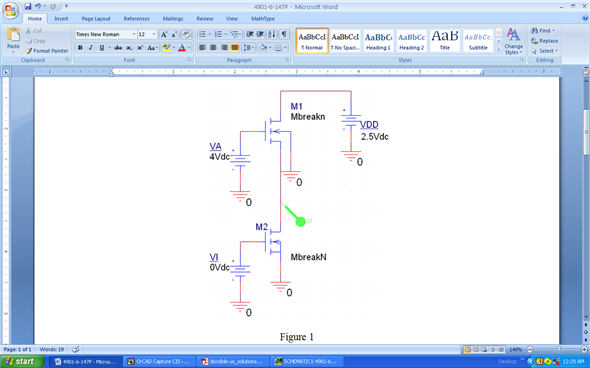Click the Save icon in Quick Access toolbar
Screen dimensions: 590x368
tap(28, 6)
